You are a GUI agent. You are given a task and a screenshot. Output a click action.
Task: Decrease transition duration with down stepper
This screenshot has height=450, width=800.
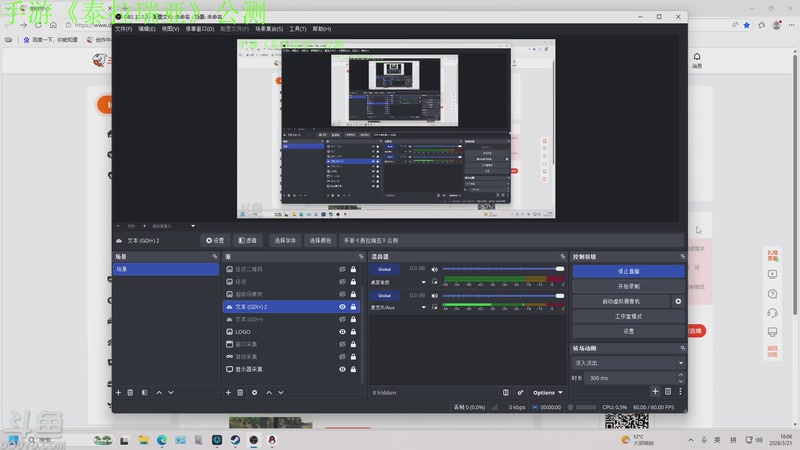point(681,381)
